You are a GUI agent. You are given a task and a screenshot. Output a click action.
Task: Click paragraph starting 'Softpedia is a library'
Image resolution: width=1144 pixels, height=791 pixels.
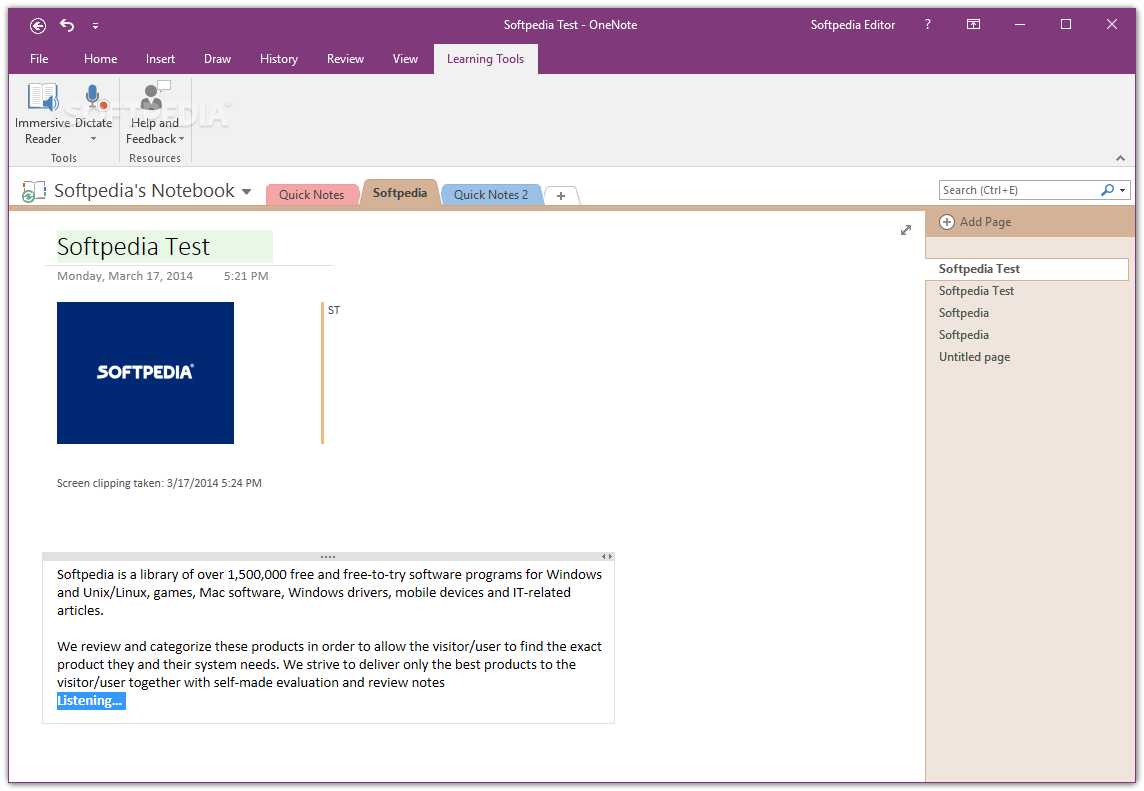[329, 593]
